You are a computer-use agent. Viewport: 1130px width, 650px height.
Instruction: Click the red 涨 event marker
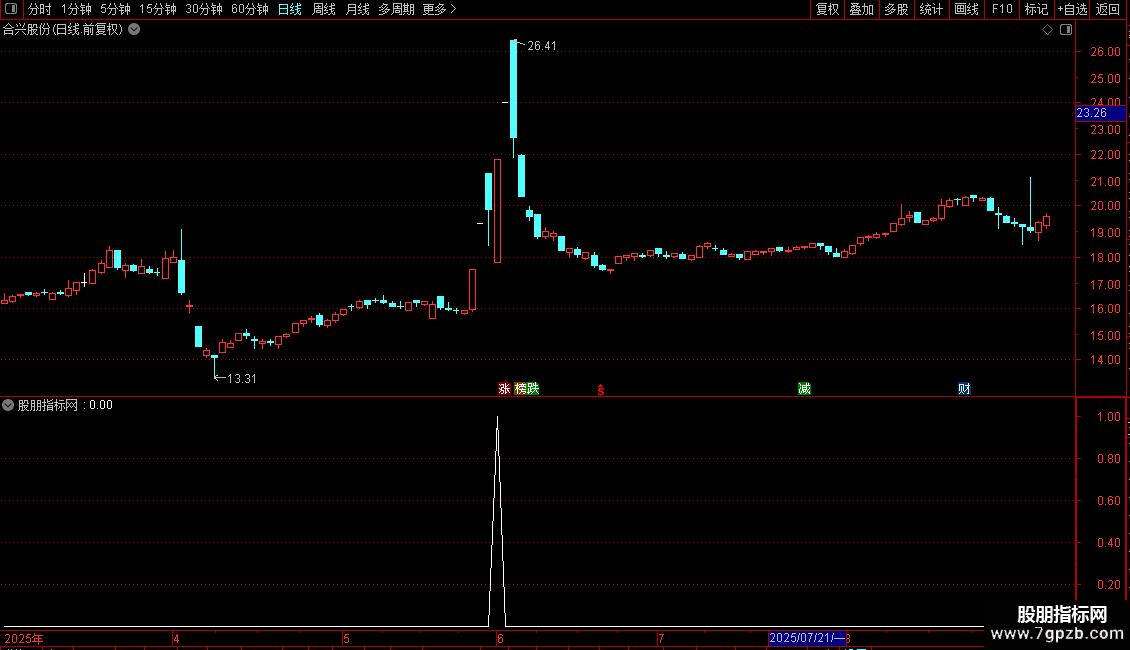point(504,388)
